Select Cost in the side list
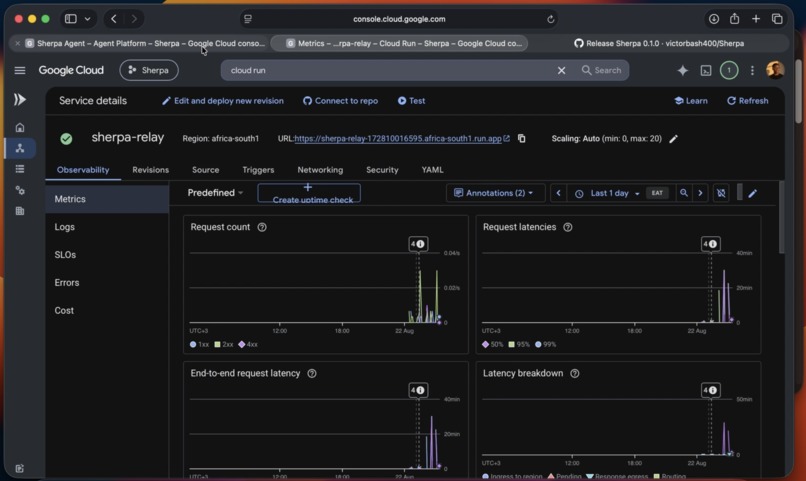Image resolution: width=806 pixels, height=481 pixels. click(107, 310)
